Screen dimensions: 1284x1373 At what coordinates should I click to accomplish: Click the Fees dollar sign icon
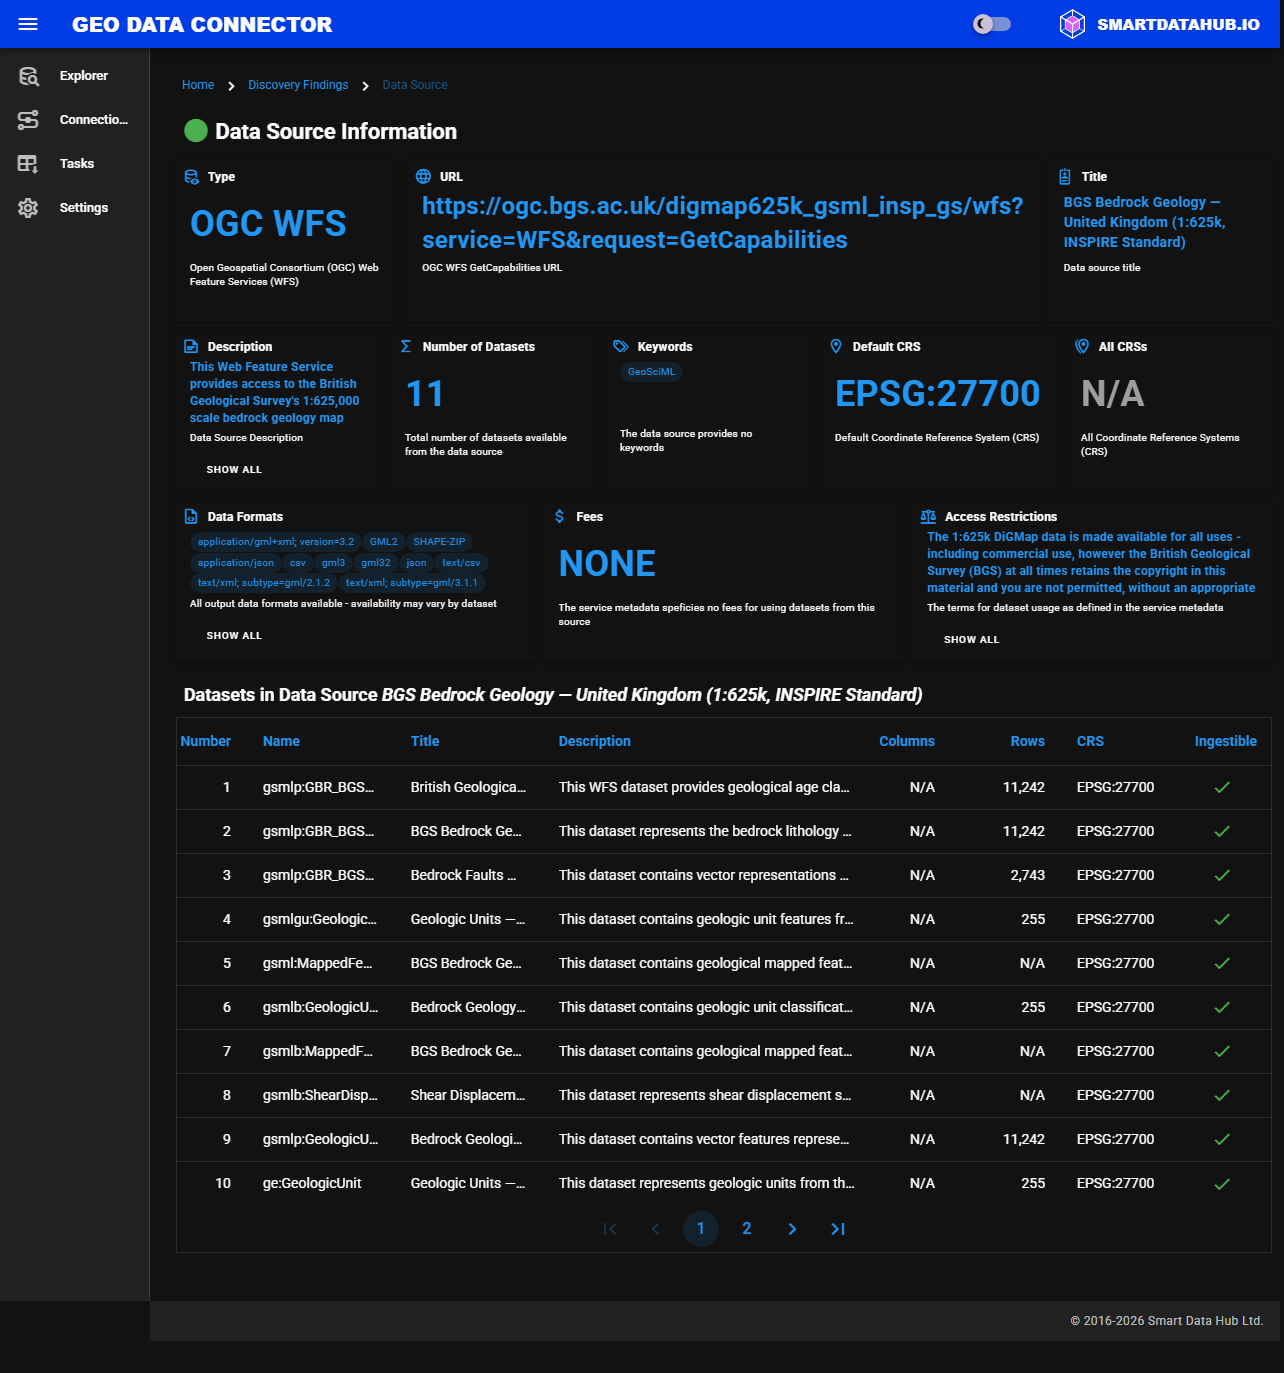559,517
